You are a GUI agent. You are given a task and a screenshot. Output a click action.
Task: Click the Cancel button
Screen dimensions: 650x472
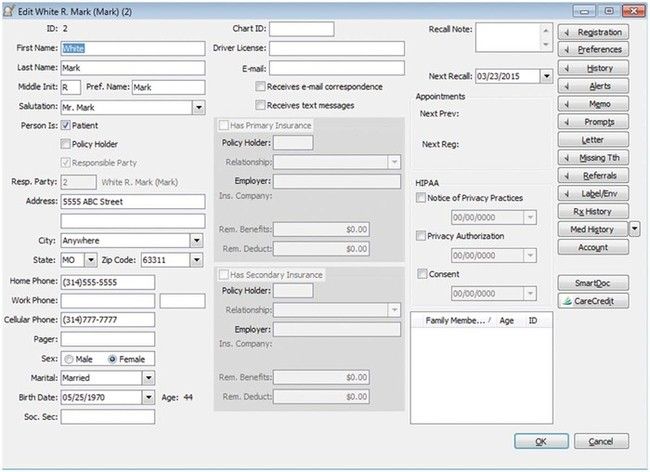(x=600, y=441)
